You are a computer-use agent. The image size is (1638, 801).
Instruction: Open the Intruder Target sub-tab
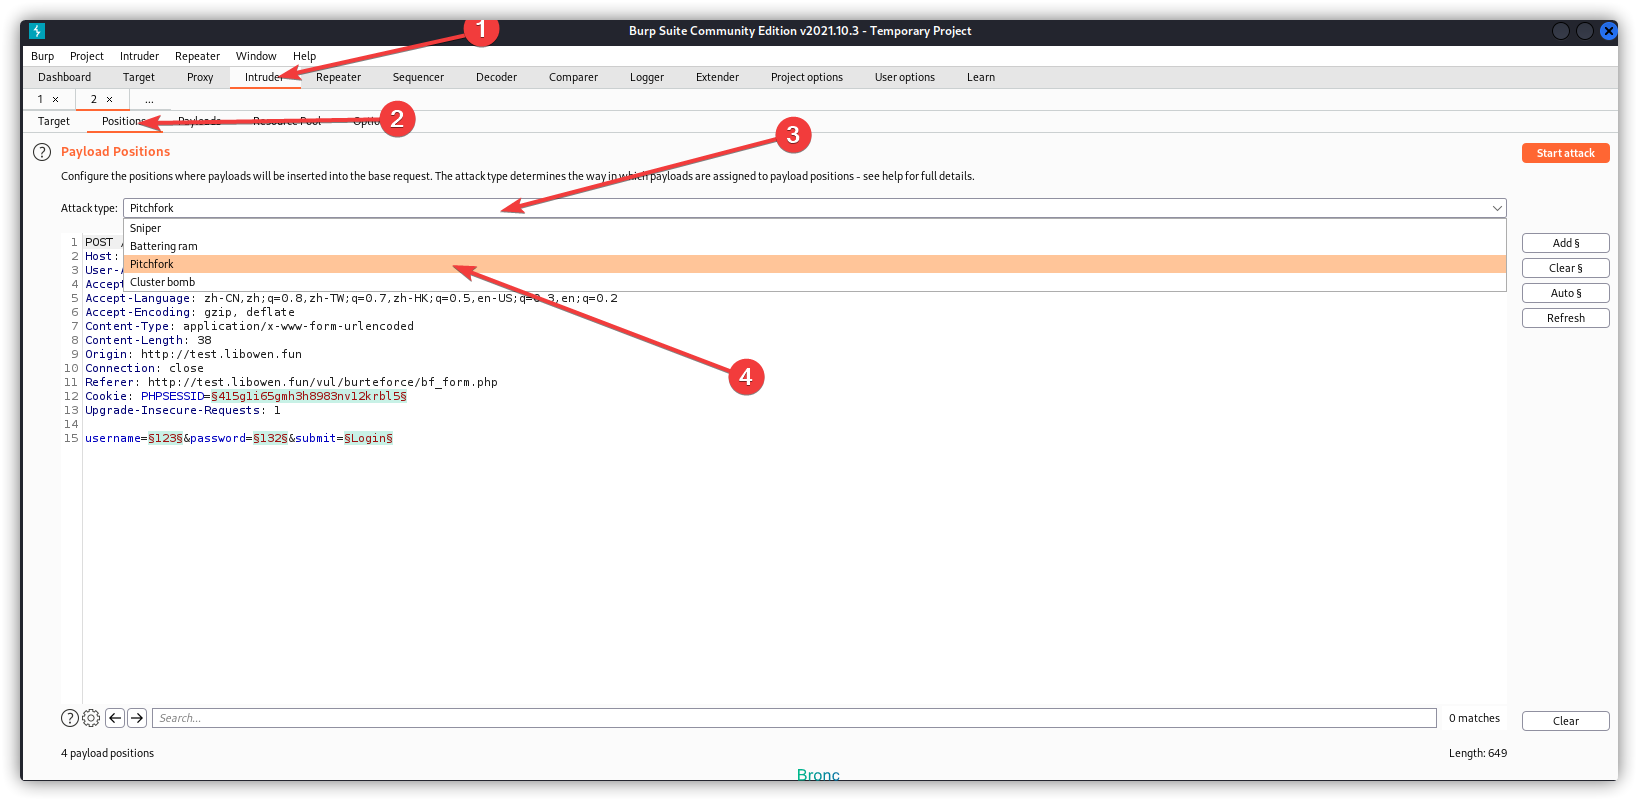pos(54,121)
